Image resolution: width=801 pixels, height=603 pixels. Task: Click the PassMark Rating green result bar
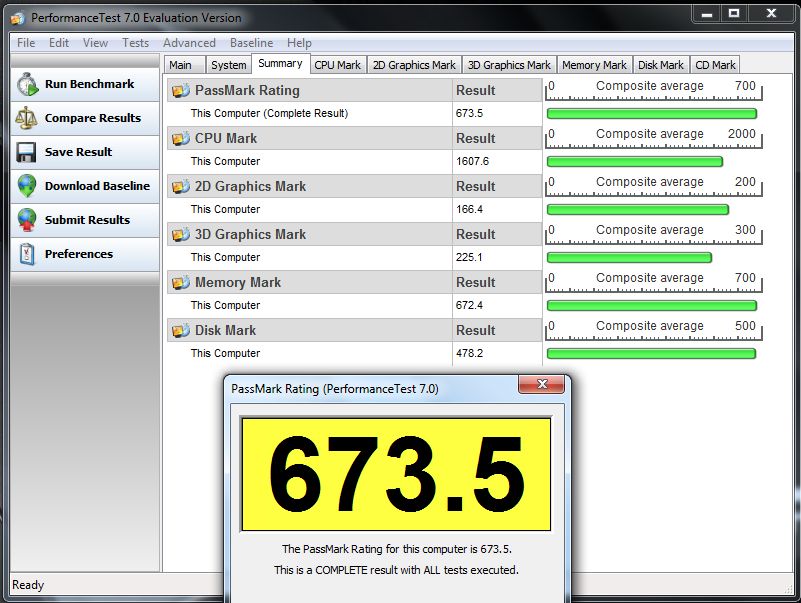651,113
